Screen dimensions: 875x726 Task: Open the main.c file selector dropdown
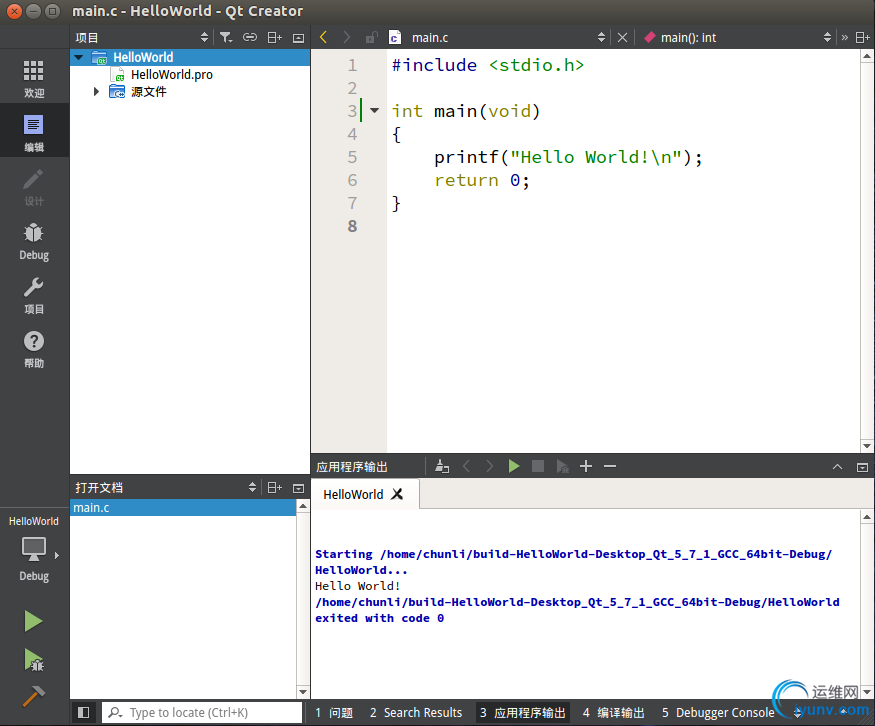pos(601,37)
